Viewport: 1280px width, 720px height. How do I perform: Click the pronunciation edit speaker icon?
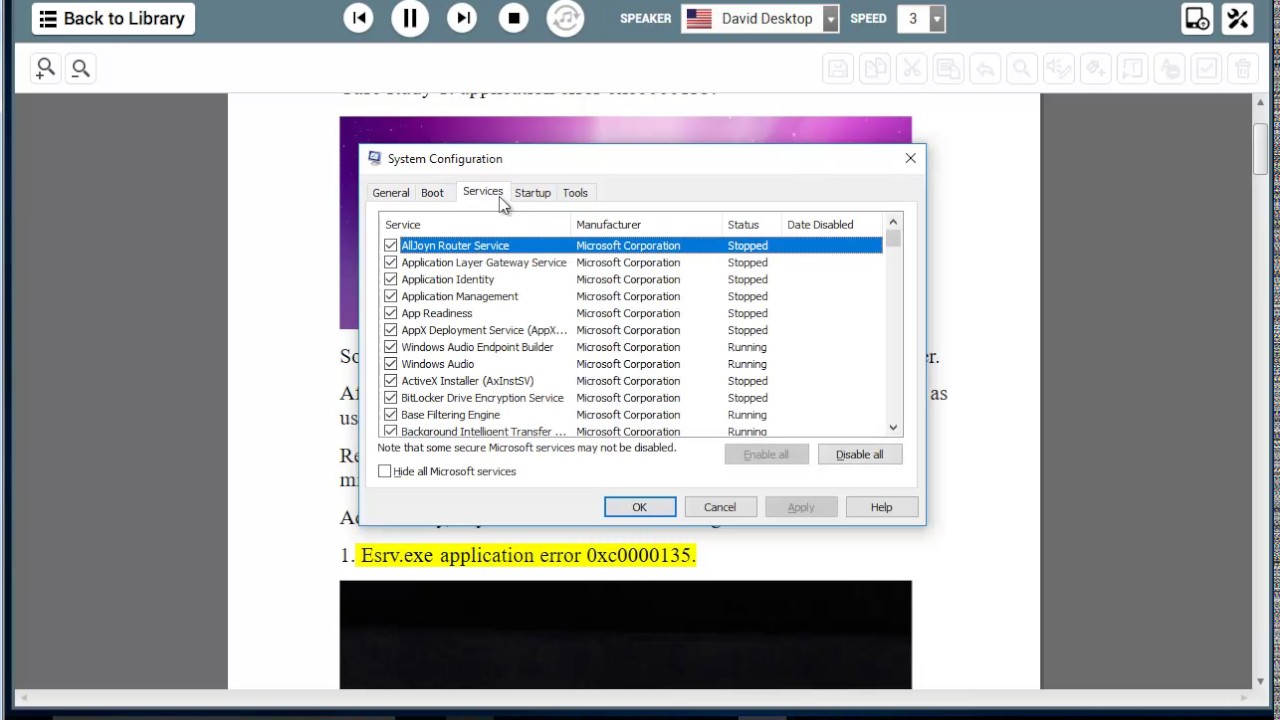1059,69
